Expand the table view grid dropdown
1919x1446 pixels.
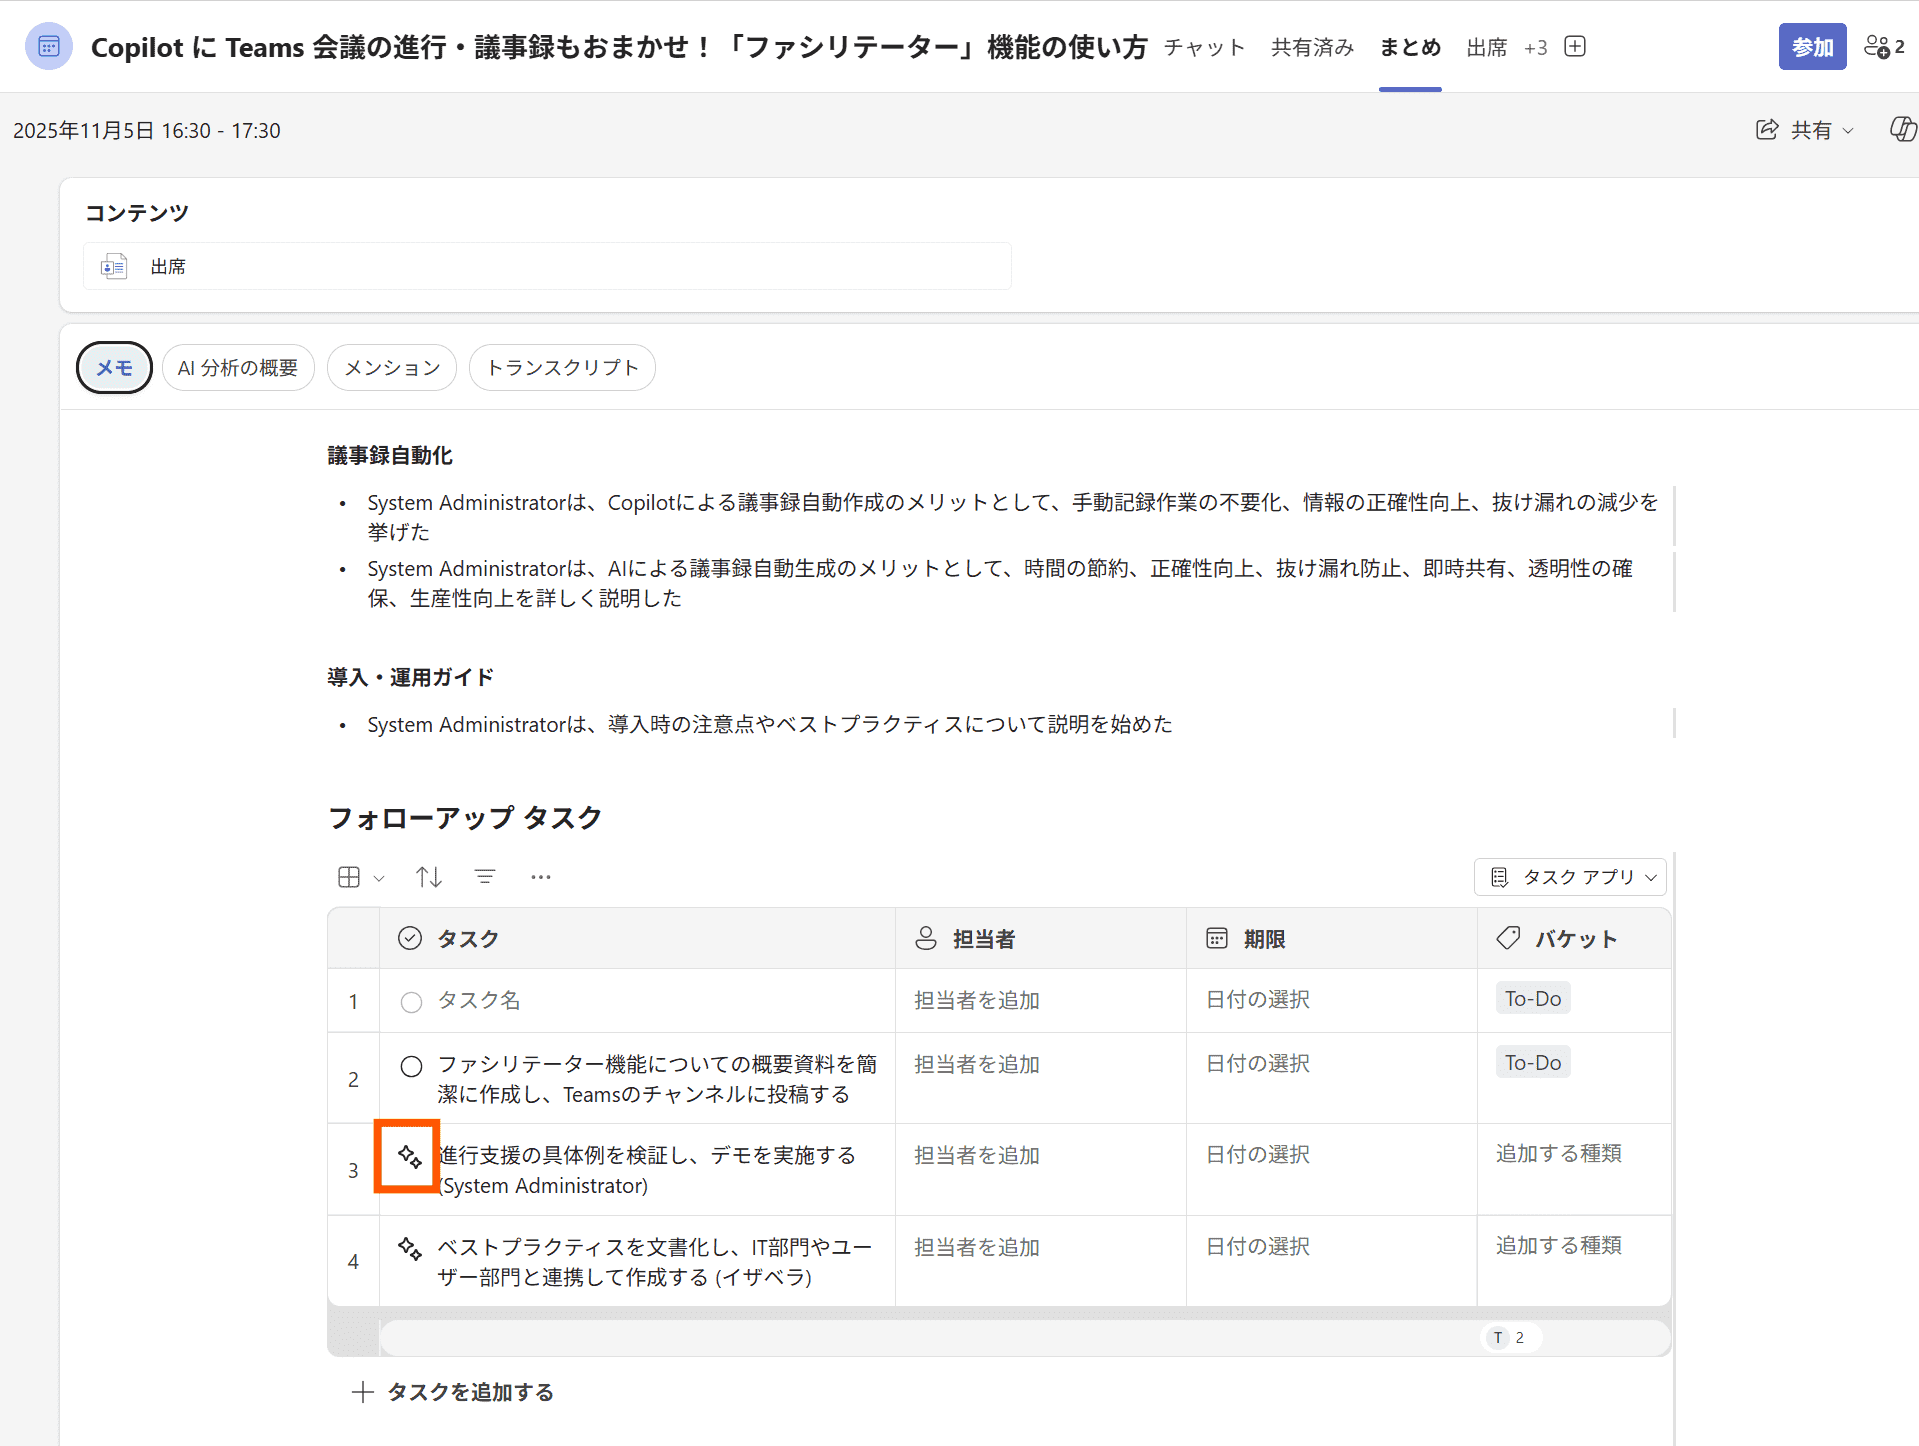click(x=360, y=877)
